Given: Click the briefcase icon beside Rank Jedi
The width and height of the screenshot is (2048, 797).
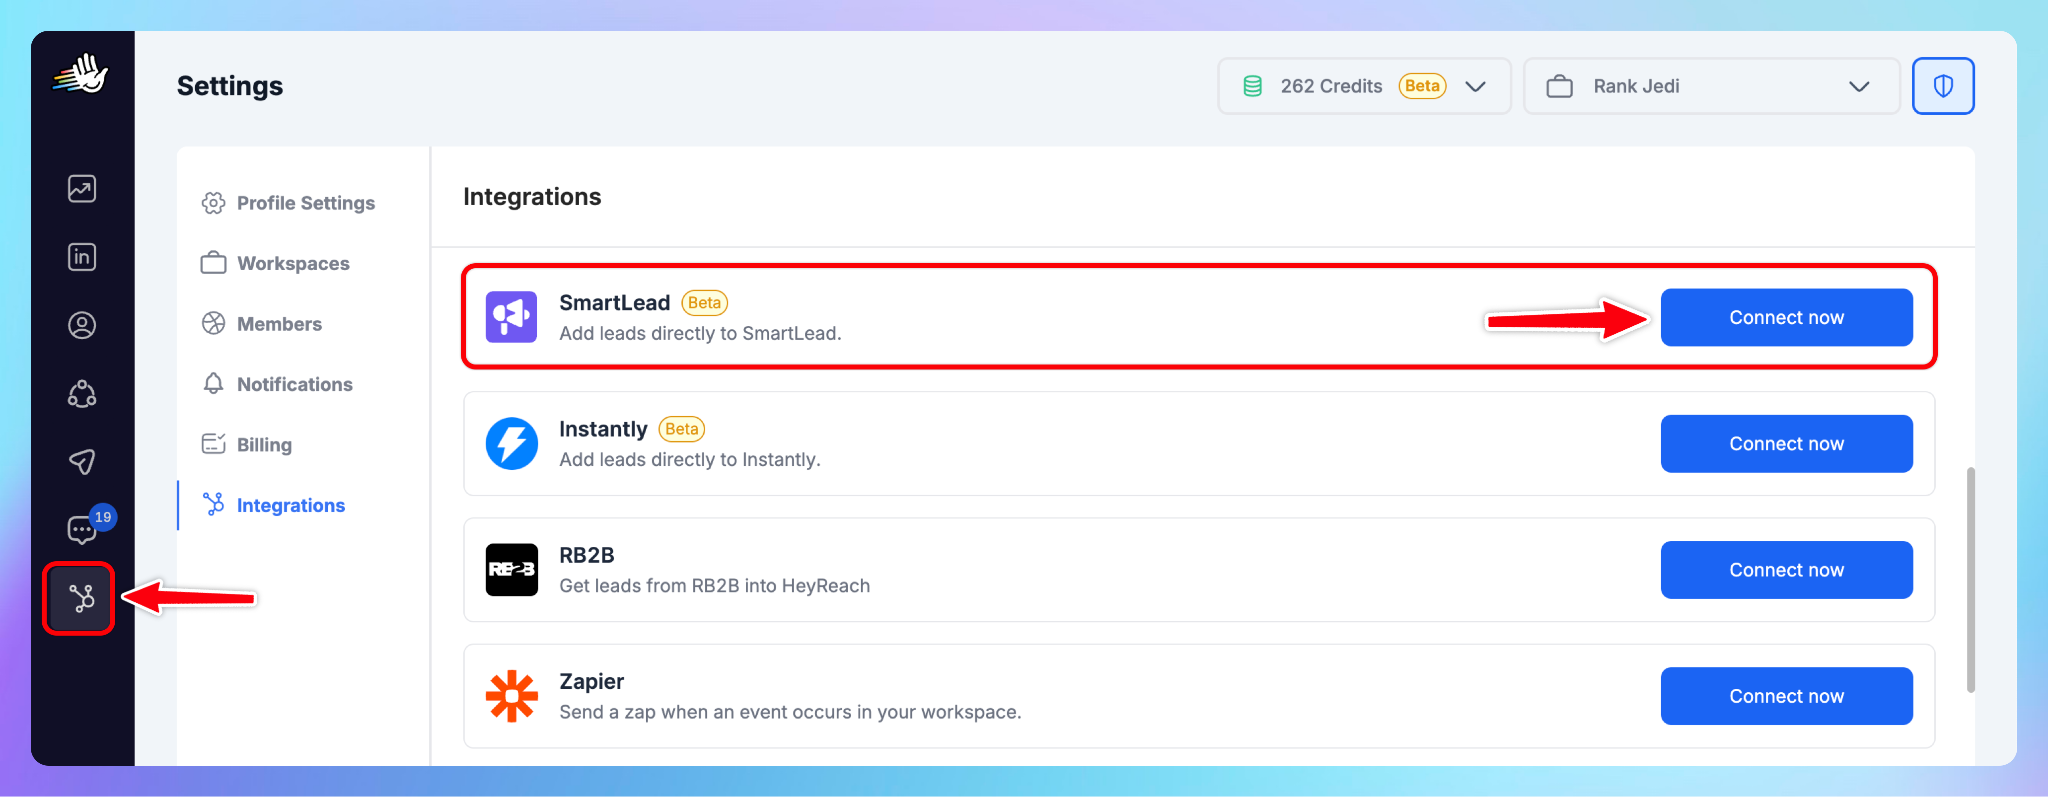Looking at the screenshot, I should pos(1559,86).
